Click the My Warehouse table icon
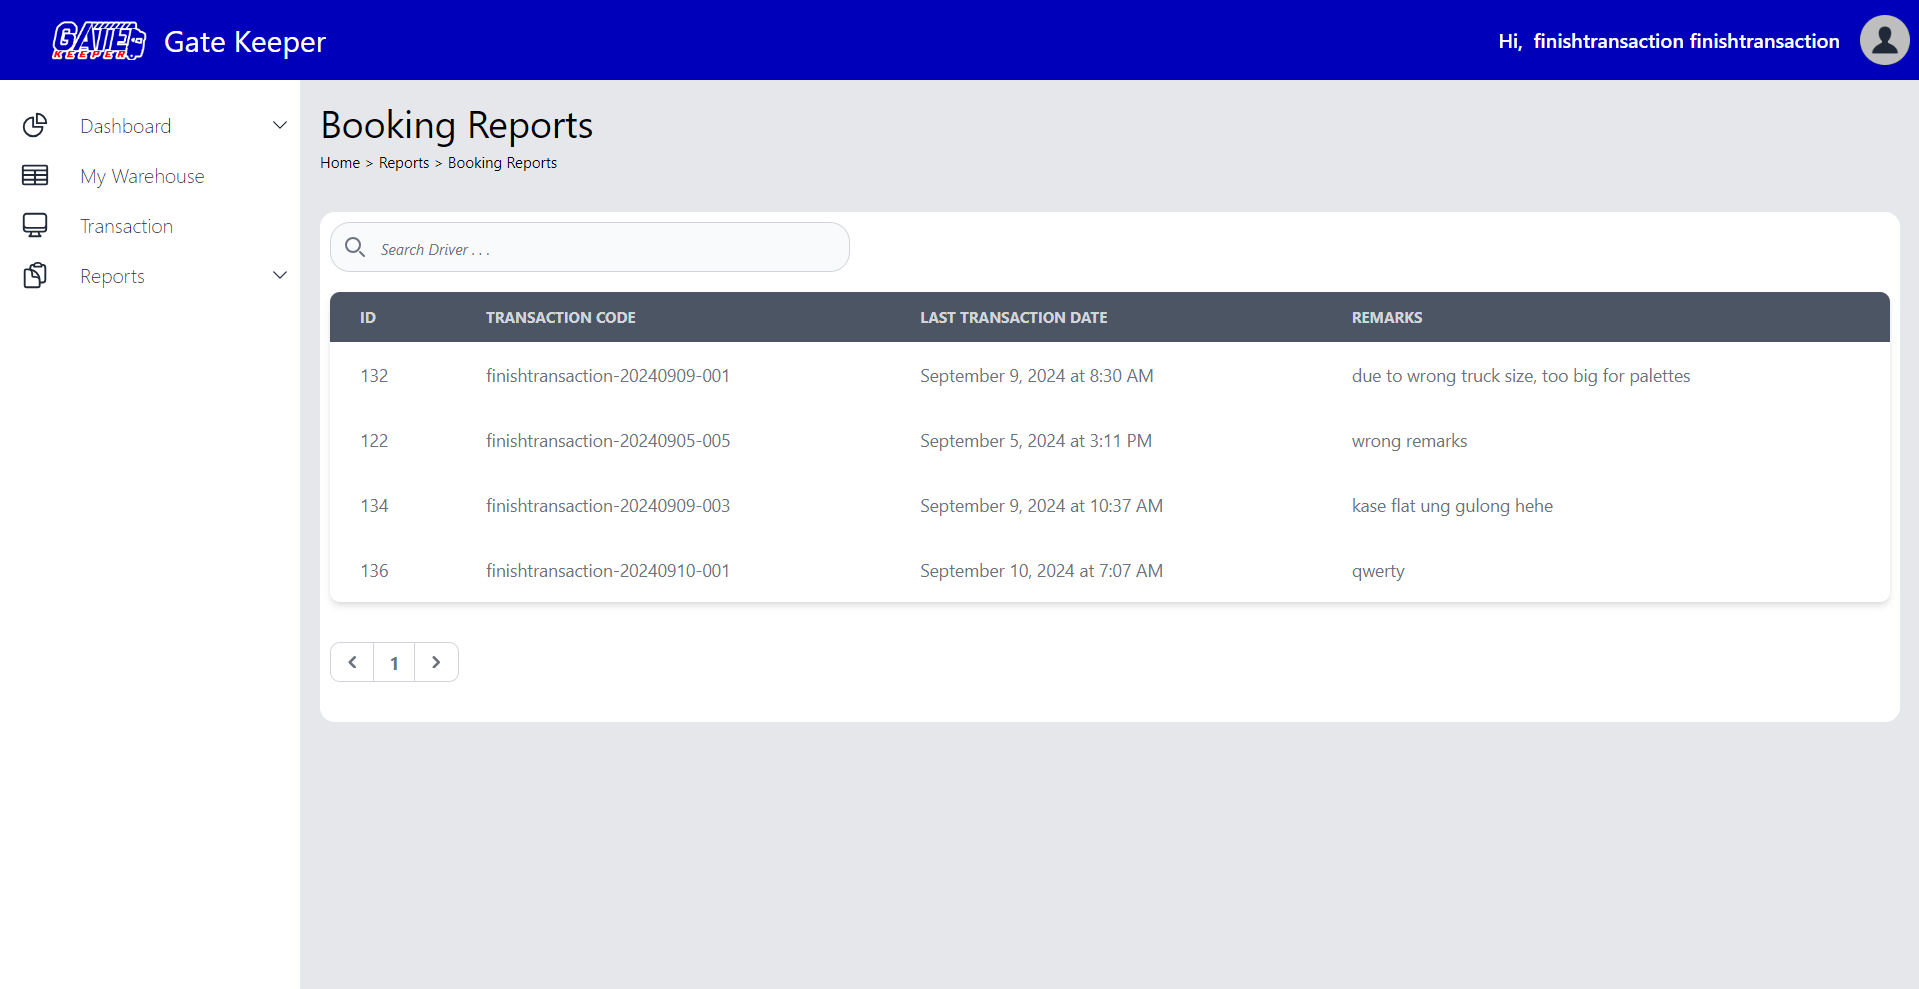 coord(35,176)
